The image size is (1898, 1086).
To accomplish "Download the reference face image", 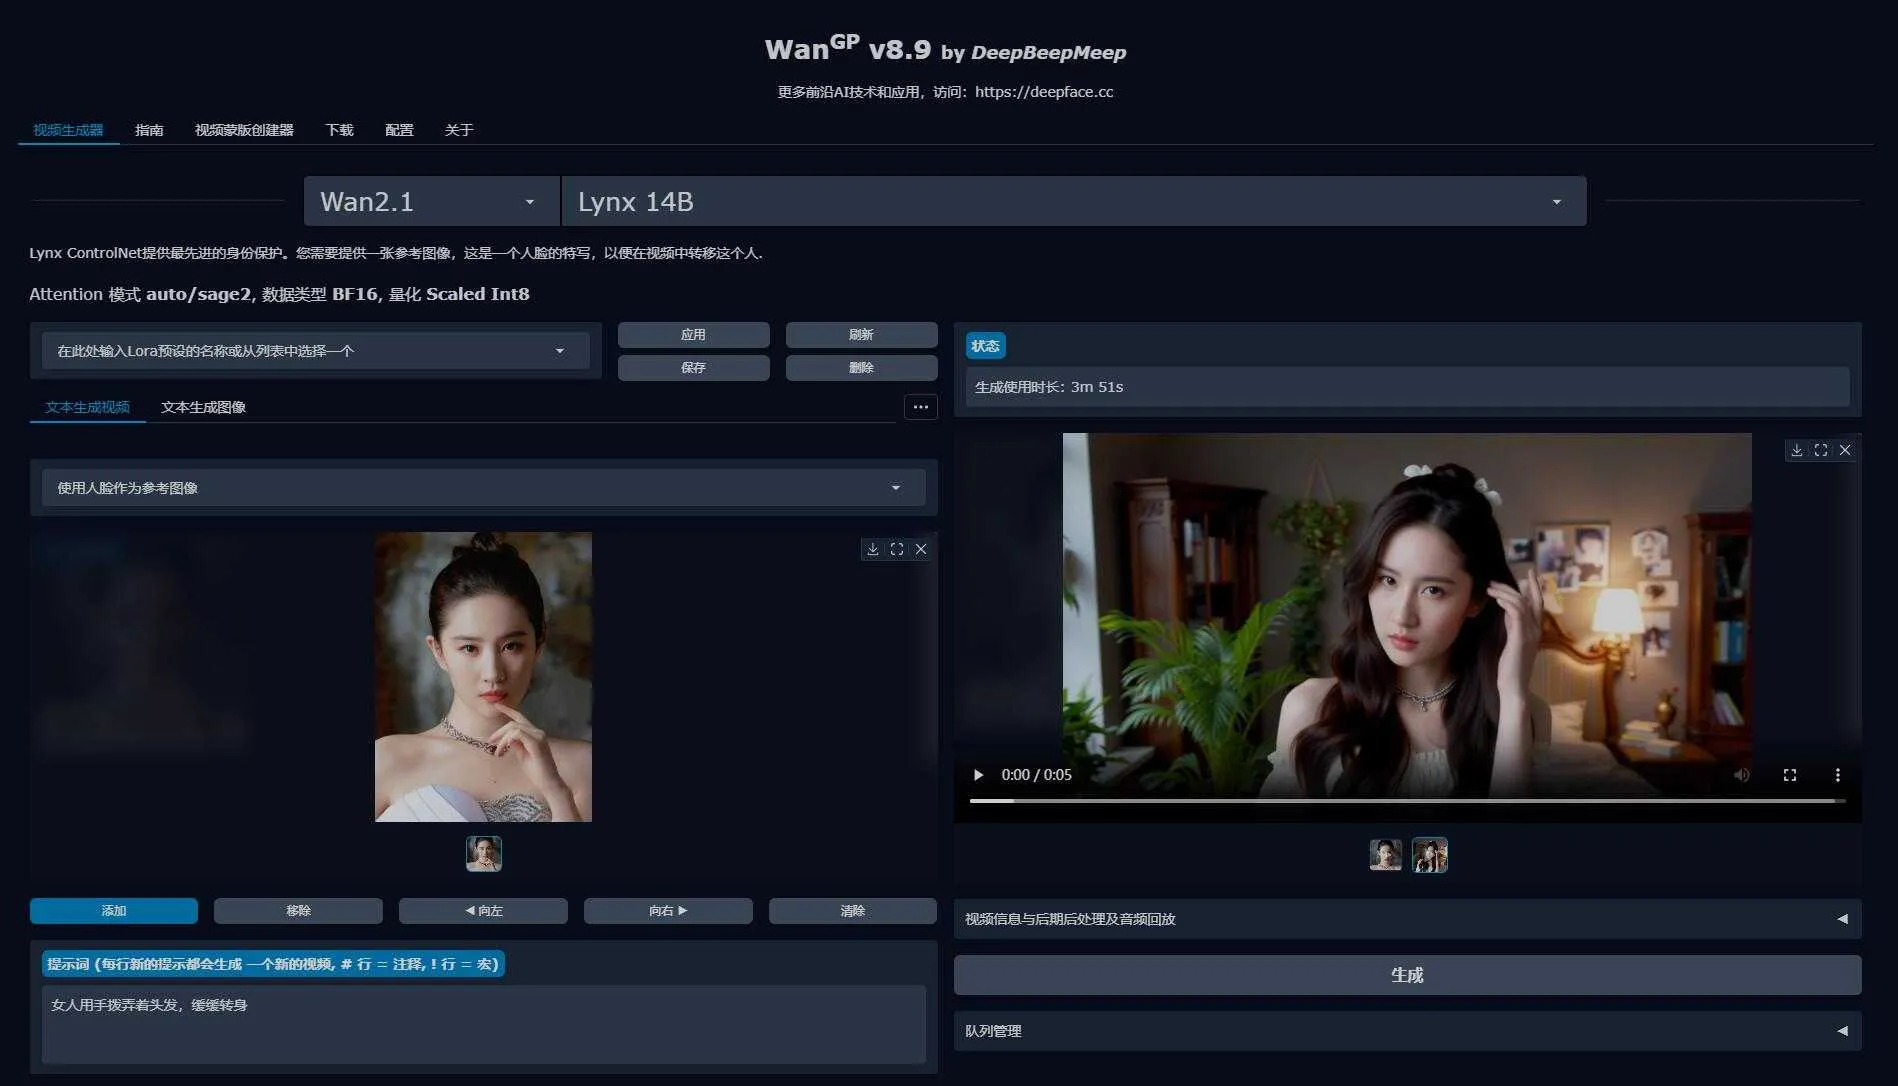I will (872, 550).
